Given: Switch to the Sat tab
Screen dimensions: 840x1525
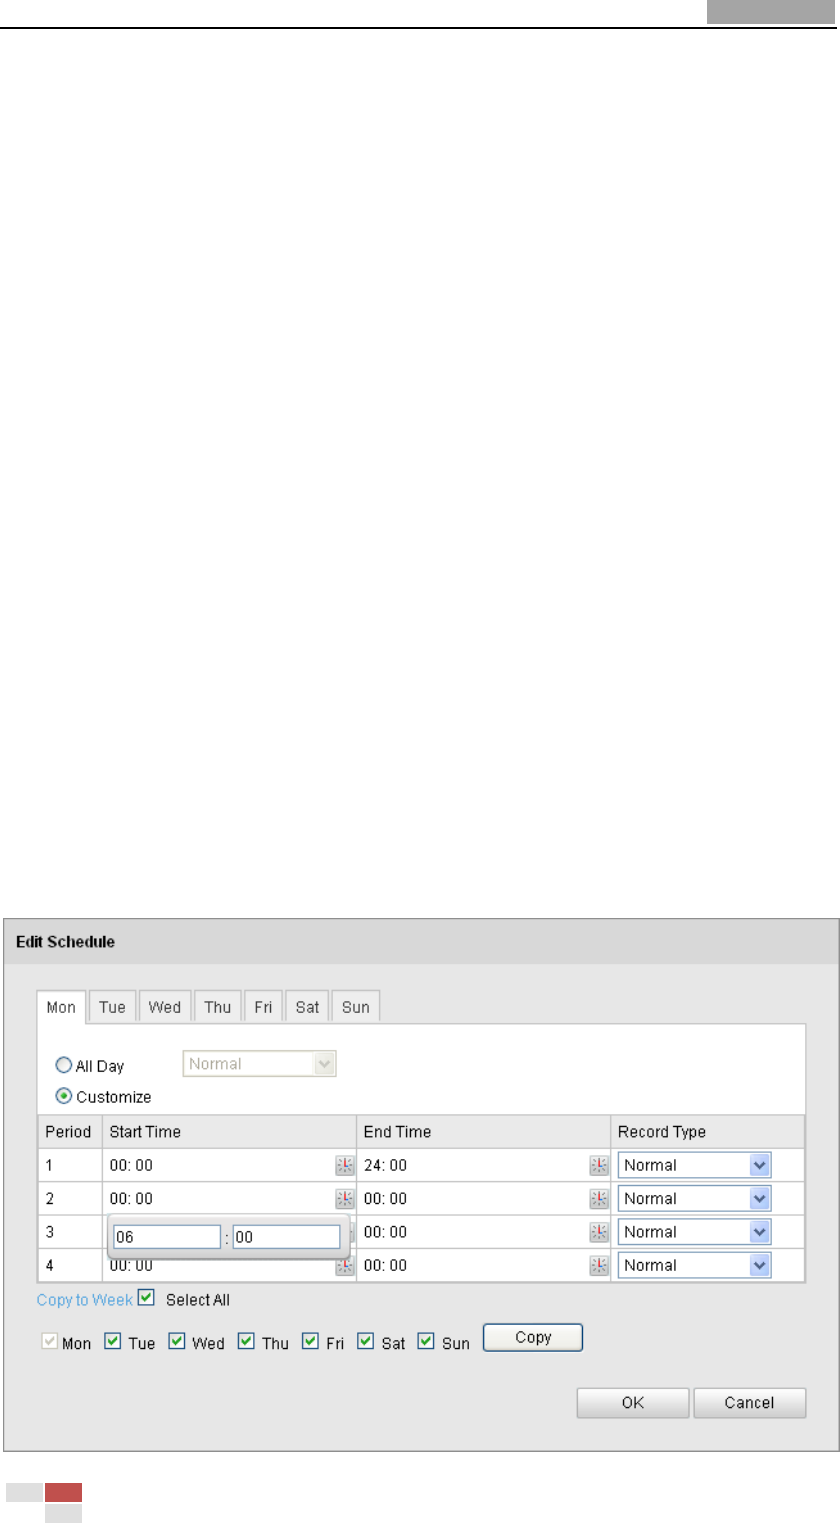Looking at the screenshot, I should 307,1007.
